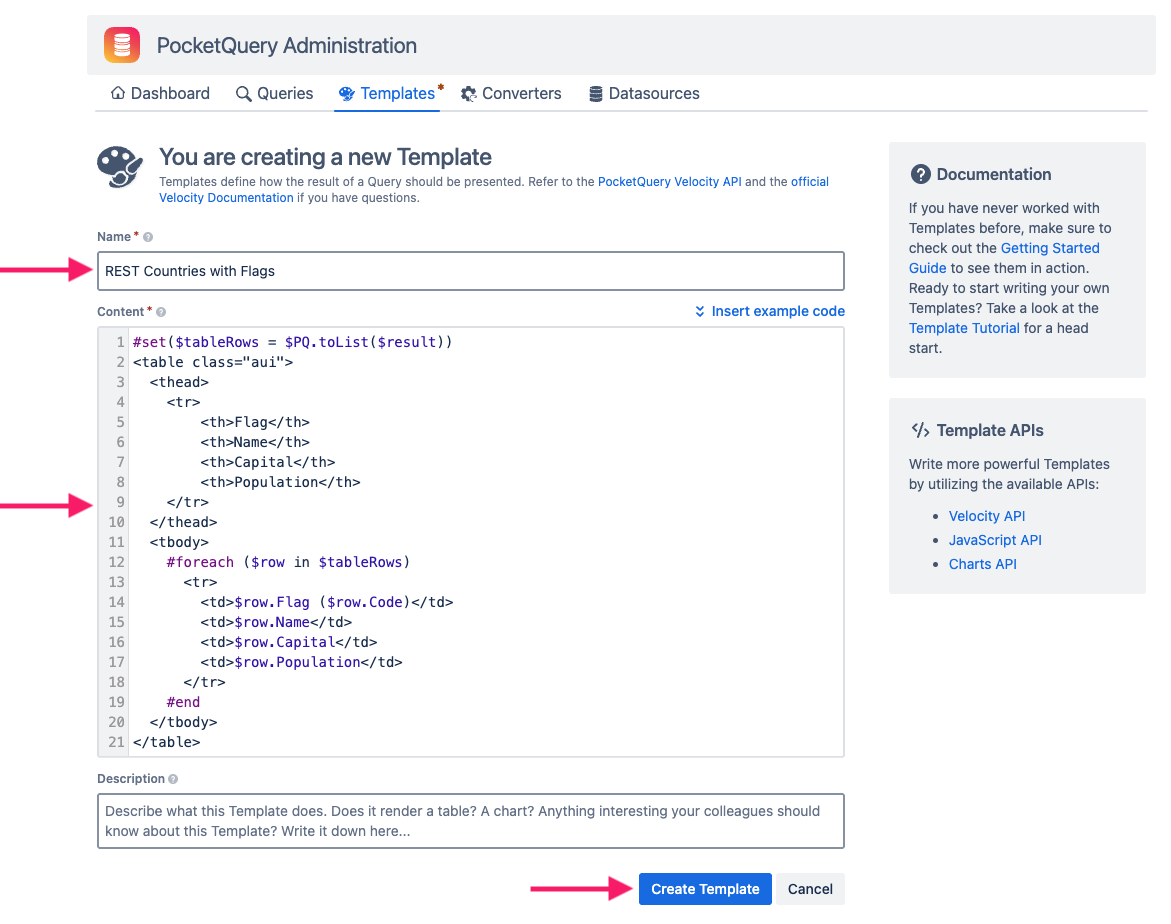Click into the Description text area

(470, 821)
